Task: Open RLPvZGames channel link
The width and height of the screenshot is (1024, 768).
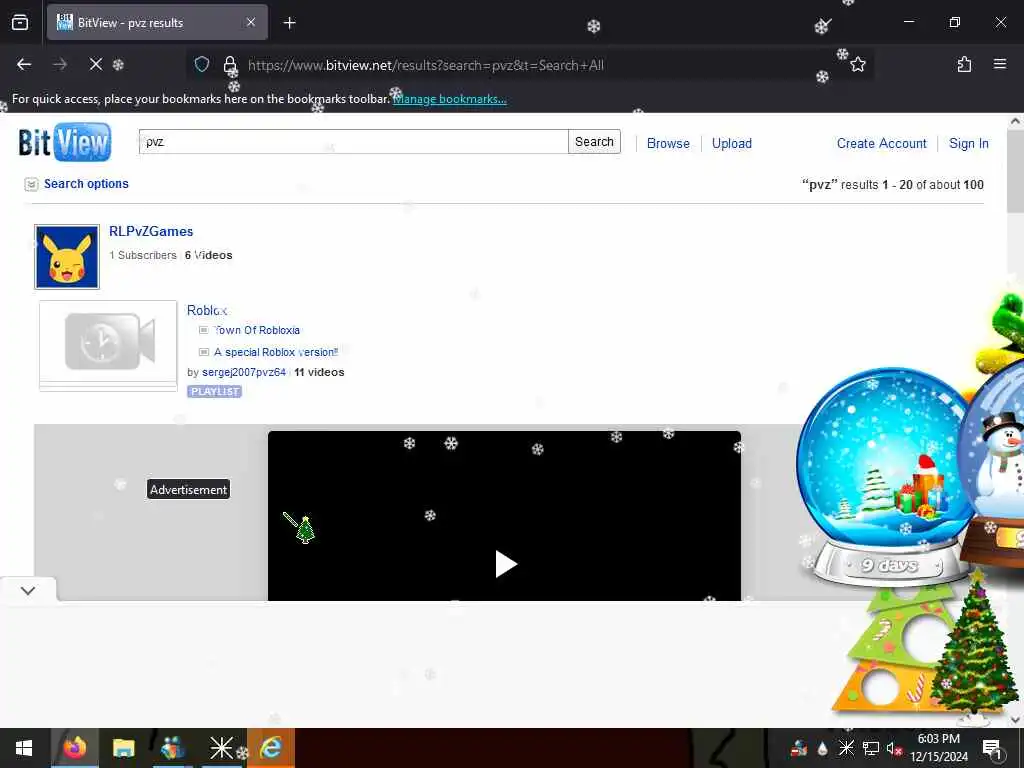Action: click(151, 231)
